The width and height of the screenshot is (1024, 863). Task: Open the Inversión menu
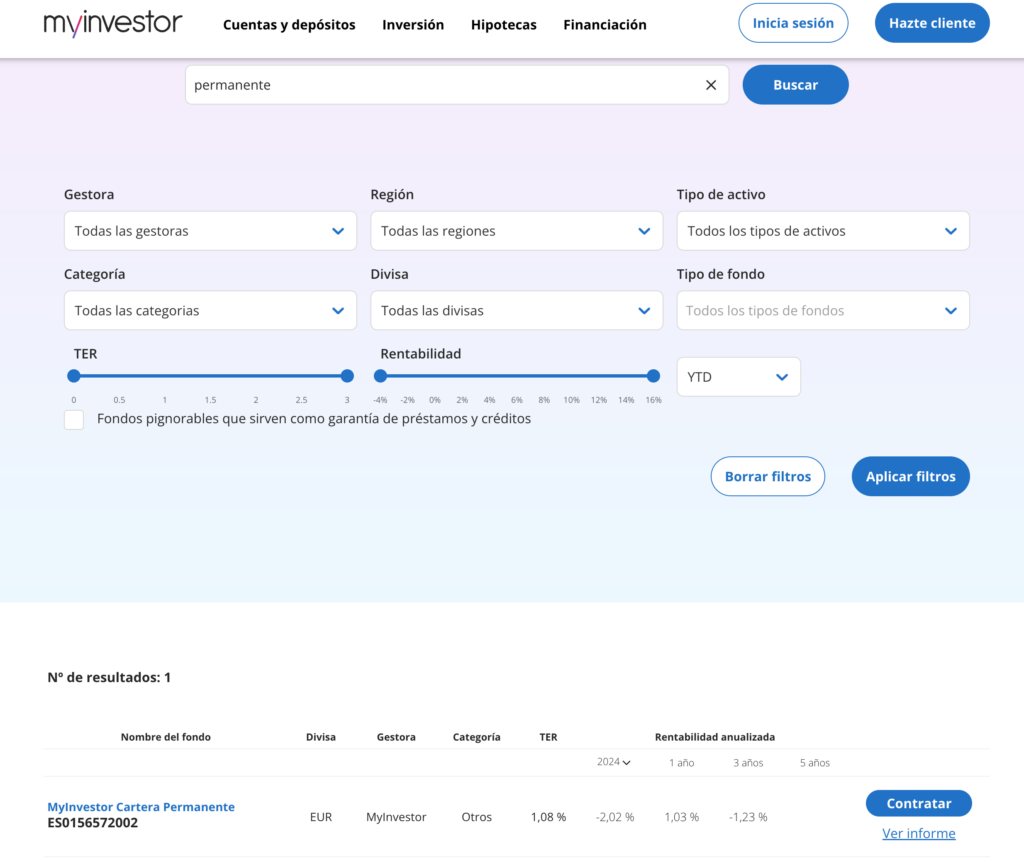pos(413,25)
